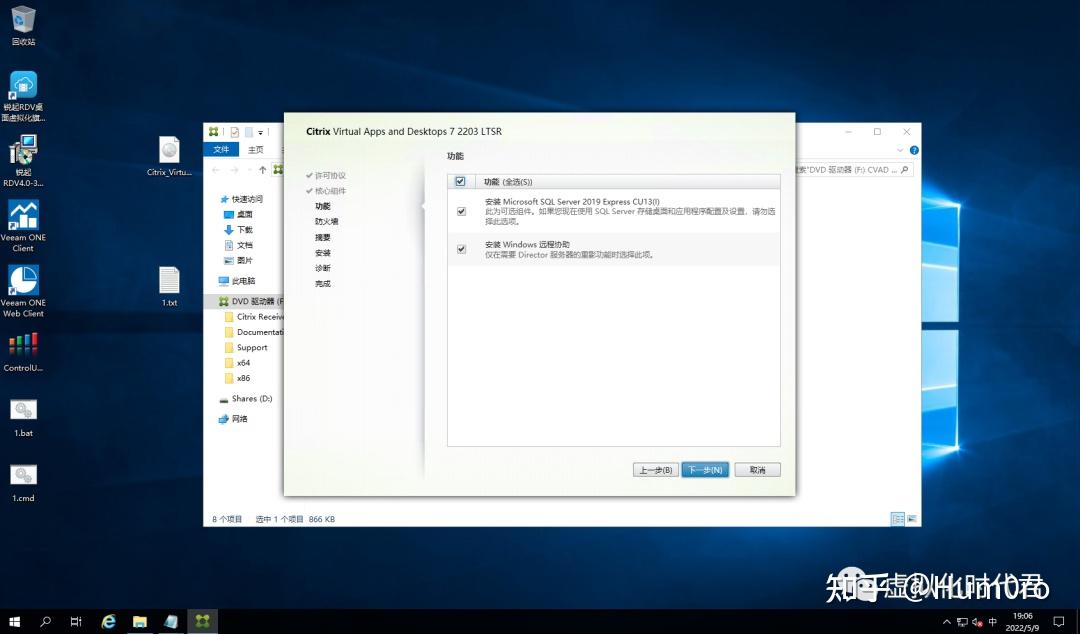Image resolution: width=1080 pixels, height=634 pixels.
Task: Collapse the 此电脑 tree node
Action: 216,279
